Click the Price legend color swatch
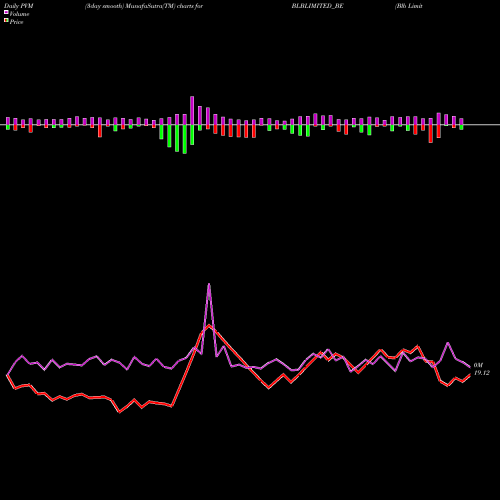Image resolution: width=500 pixels, height=500 pixels. pyautogui.click(x=6, y=21)
